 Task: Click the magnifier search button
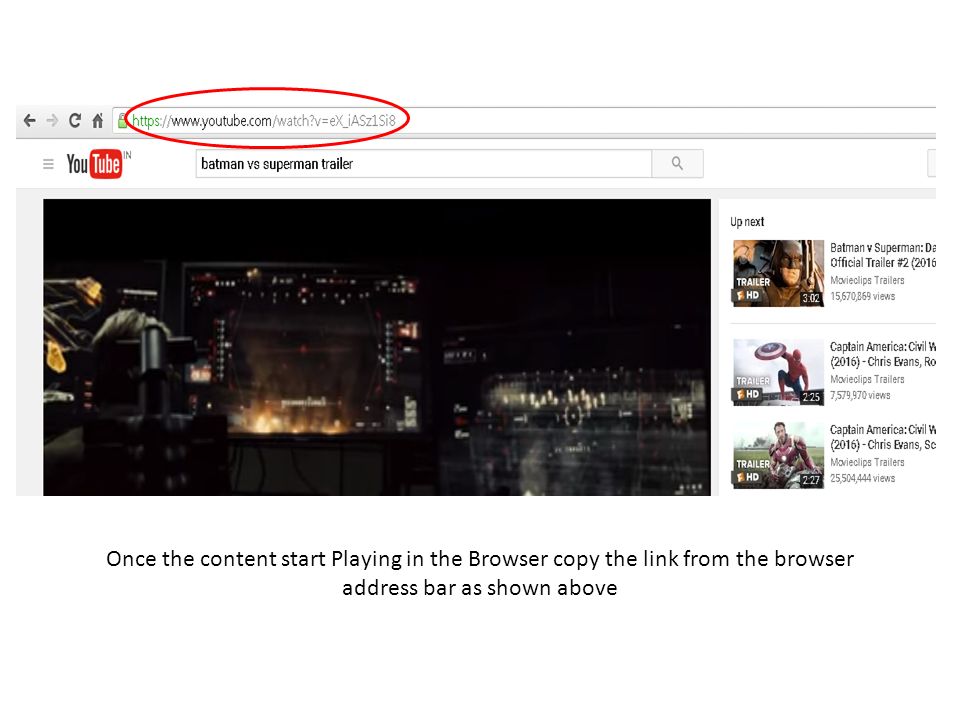click(677, 163)
